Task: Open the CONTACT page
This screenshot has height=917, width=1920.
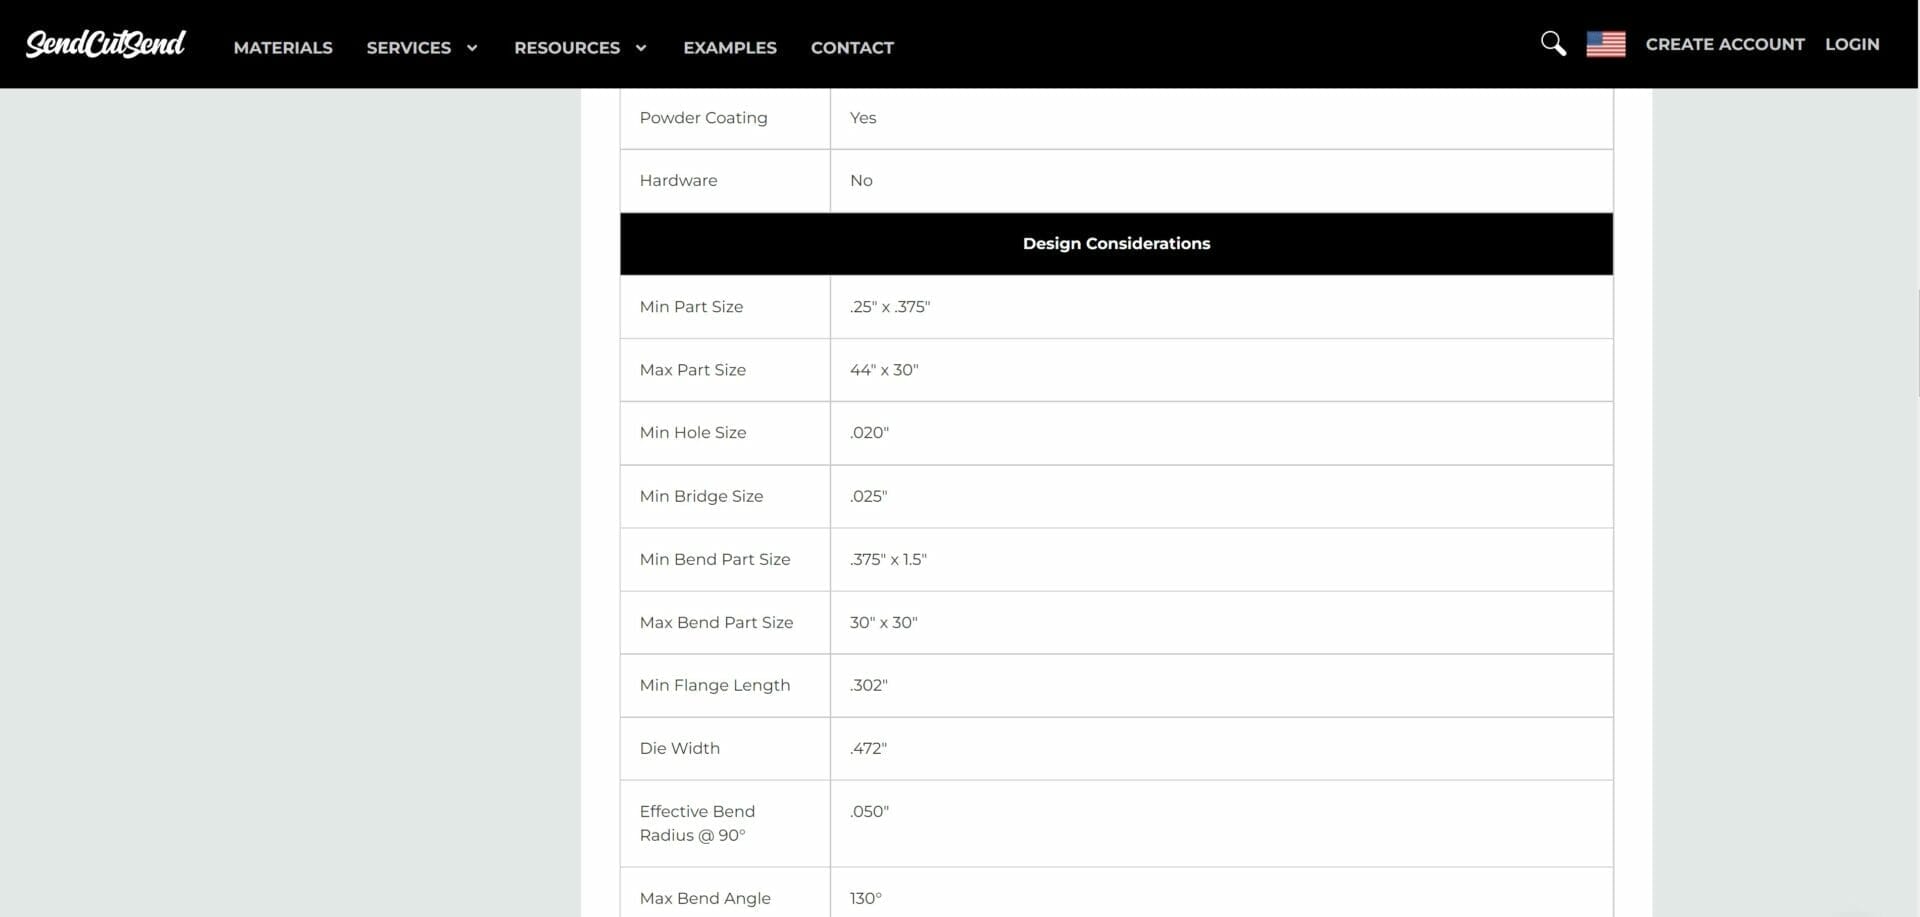Action: click(x=852, y=47)
